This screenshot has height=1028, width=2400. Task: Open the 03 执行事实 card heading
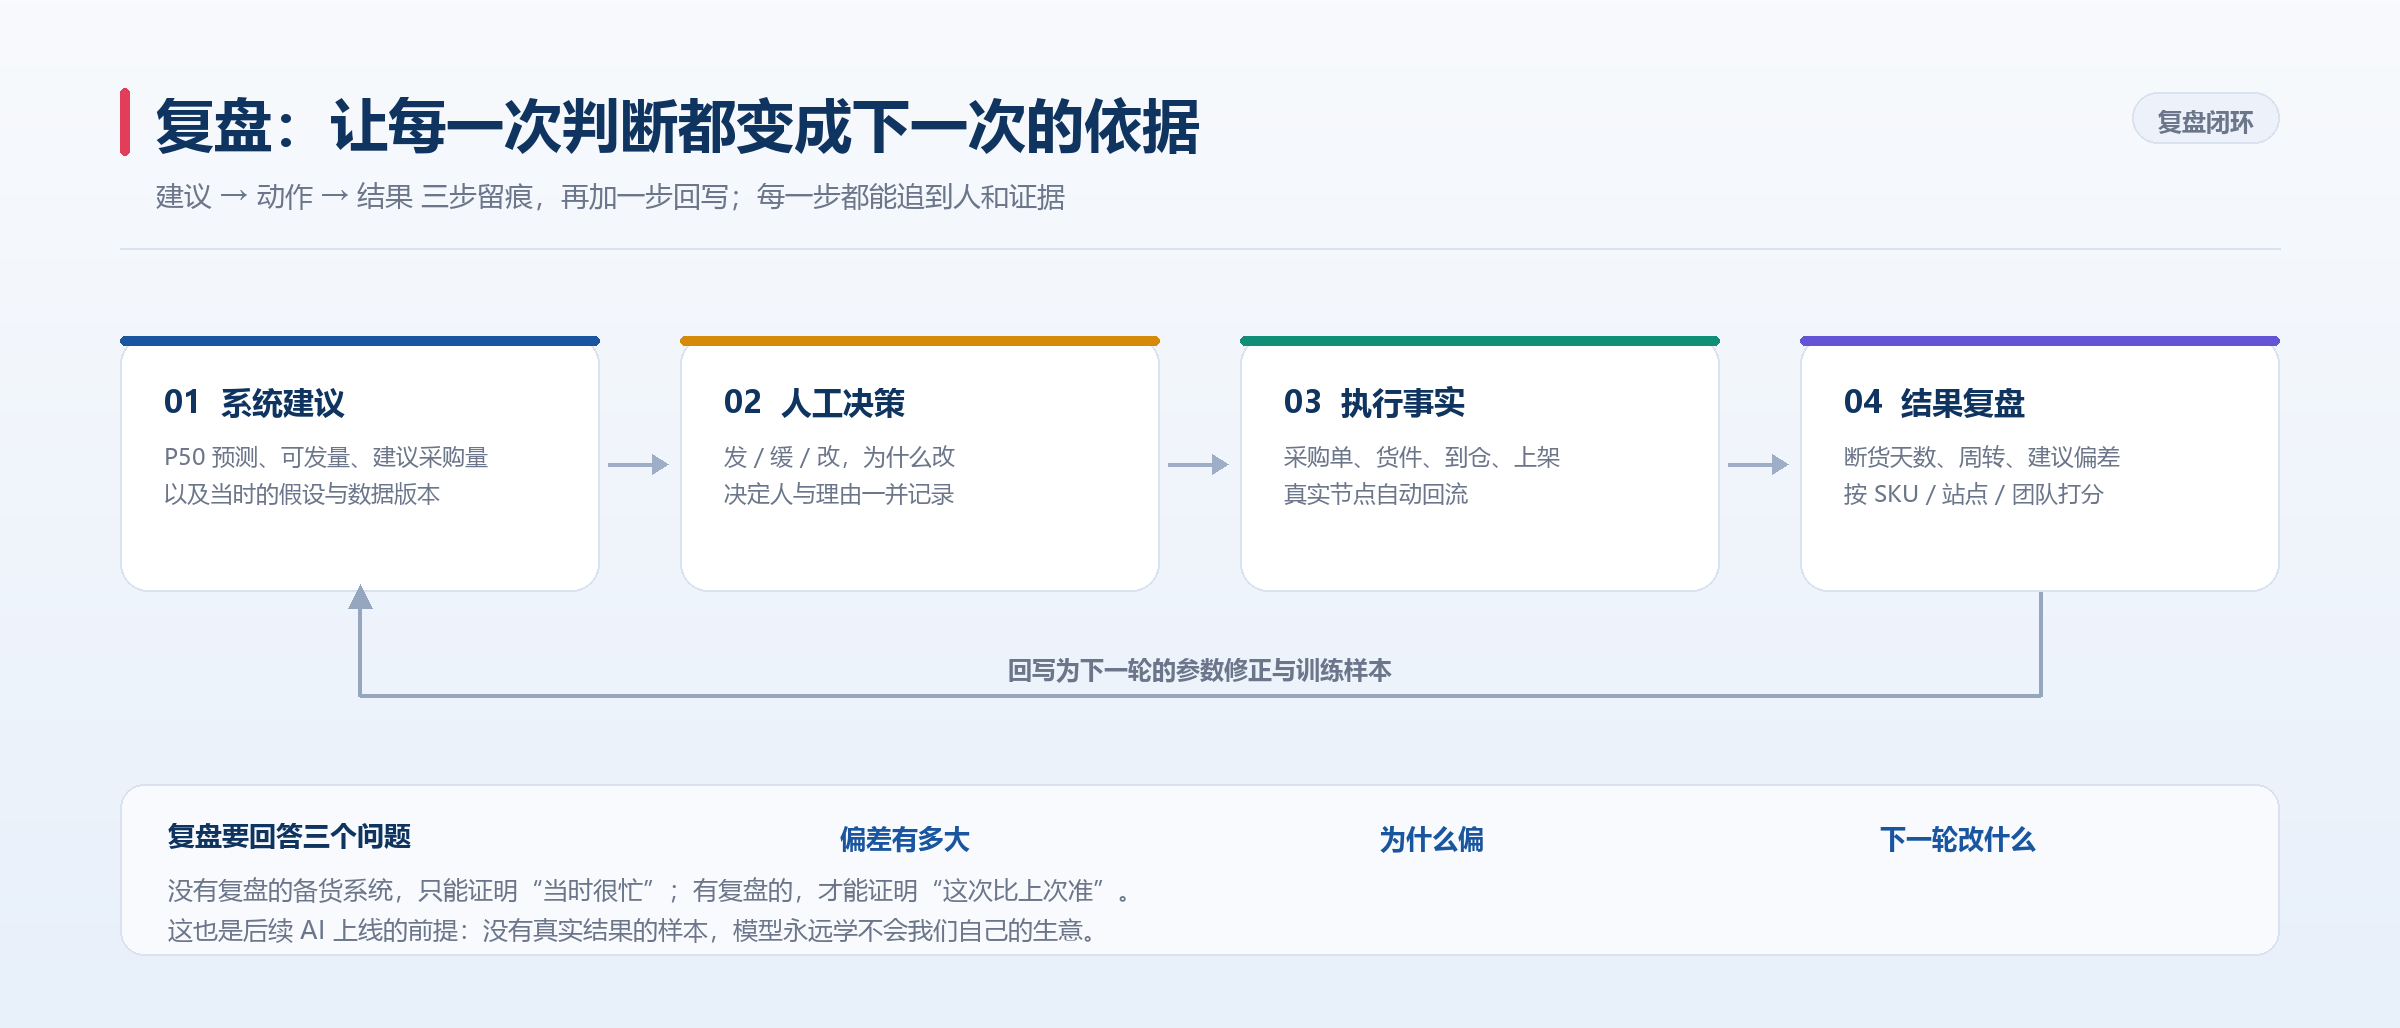[1374, 403]
